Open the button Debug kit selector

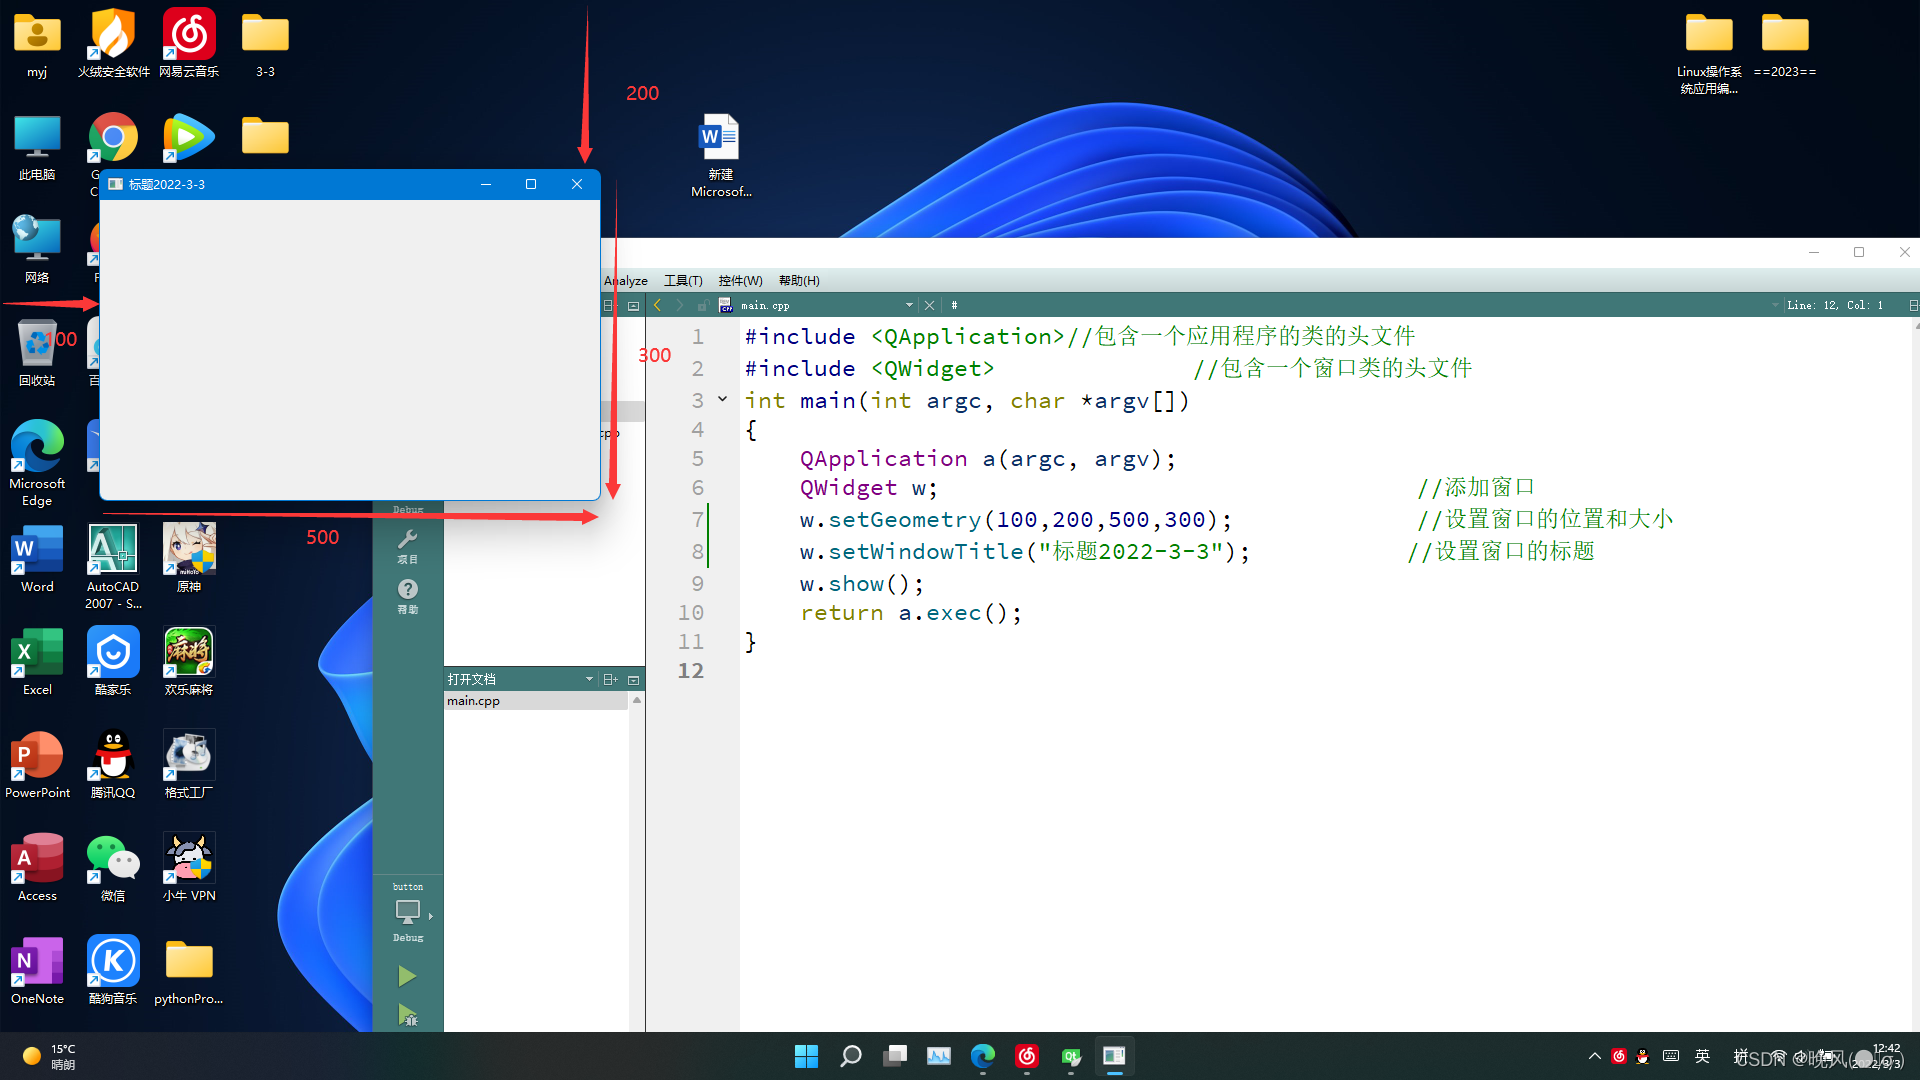point(408,913)
